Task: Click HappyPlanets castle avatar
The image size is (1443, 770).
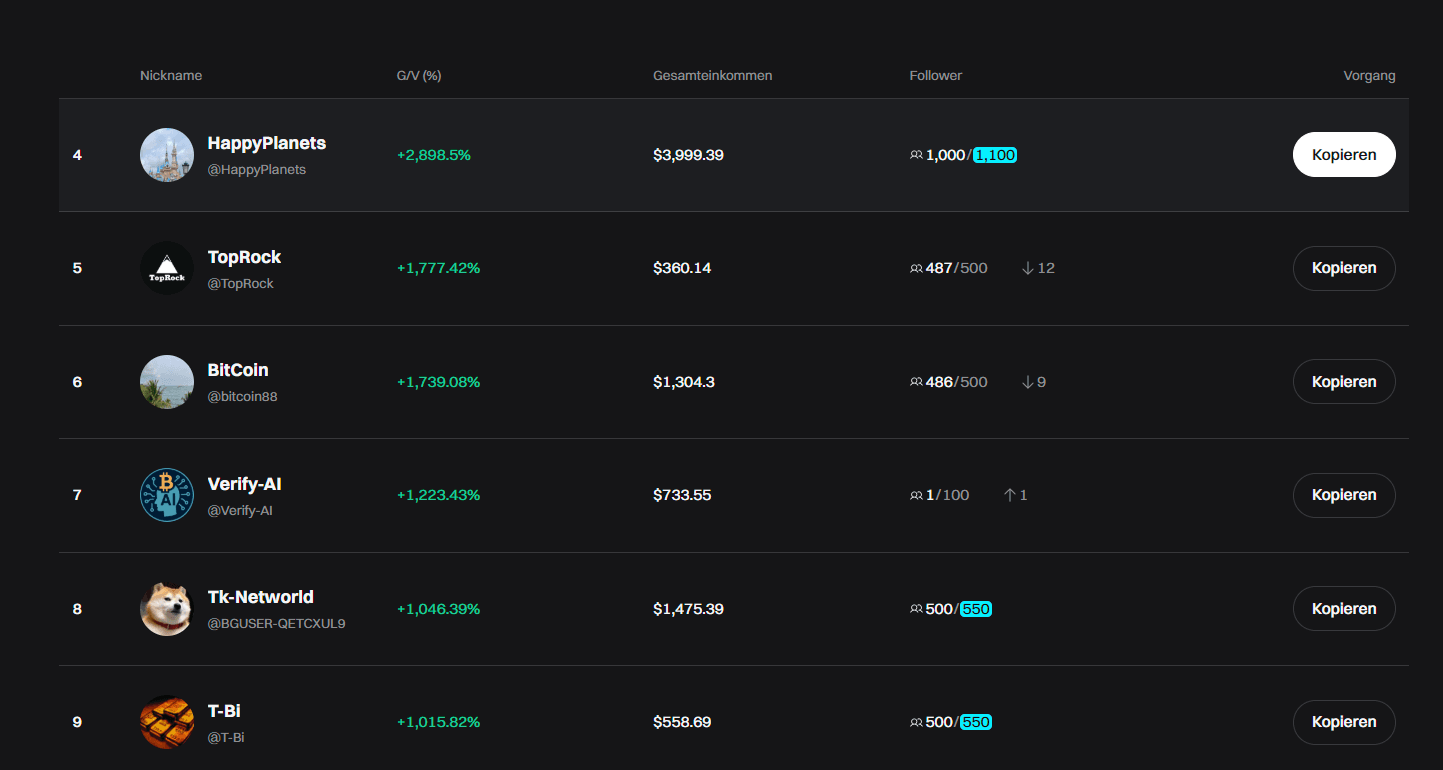Action: click(x=167, y=155)
